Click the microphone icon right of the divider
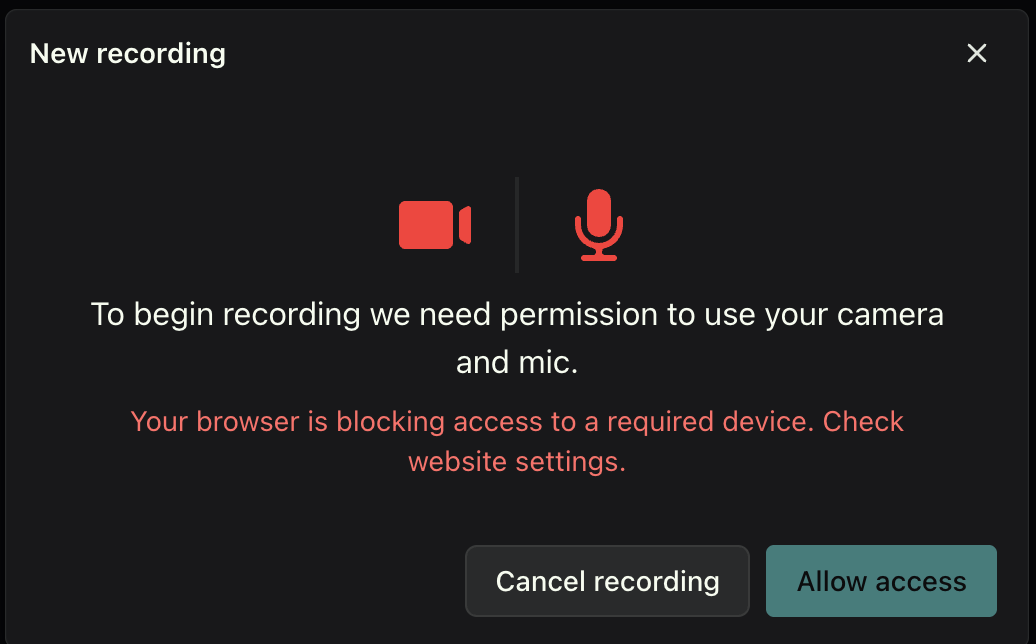Image resolution: width=1036 pixels, height=644 pixels. (599, 224)
